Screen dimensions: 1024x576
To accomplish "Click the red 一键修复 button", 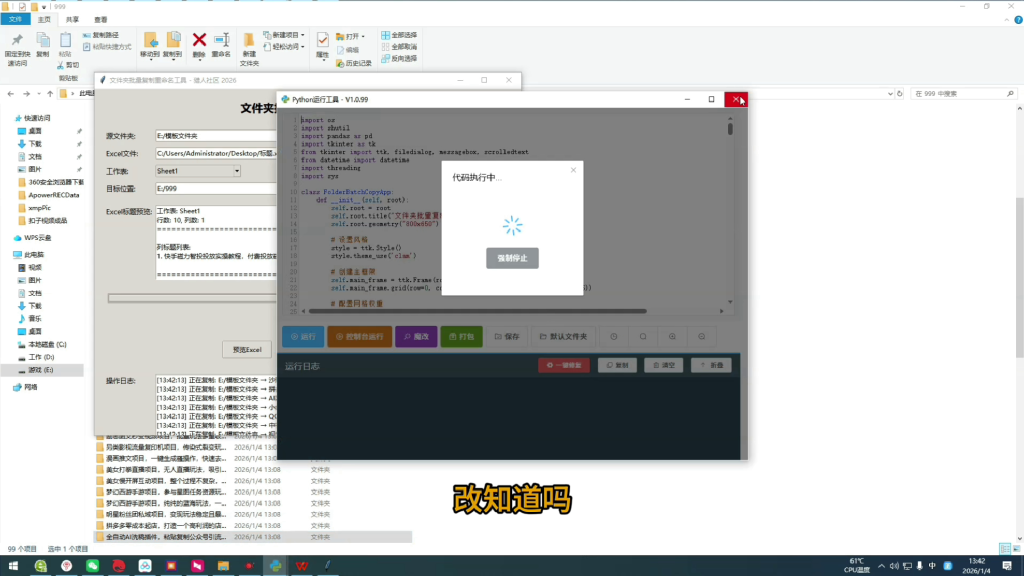I will [564, 366].
